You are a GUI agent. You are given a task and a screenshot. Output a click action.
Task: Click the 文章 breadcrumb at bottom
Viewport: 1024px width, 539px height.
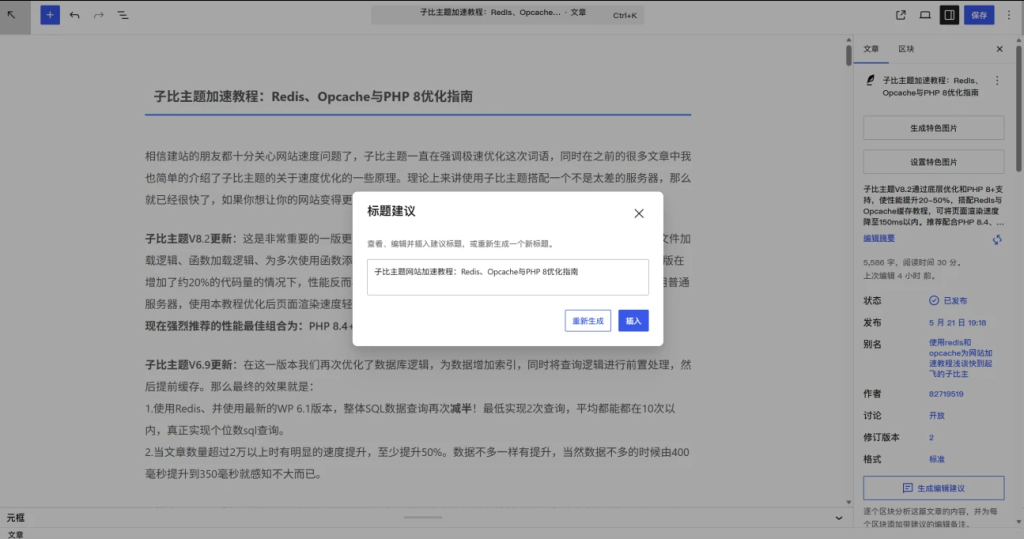15,534
